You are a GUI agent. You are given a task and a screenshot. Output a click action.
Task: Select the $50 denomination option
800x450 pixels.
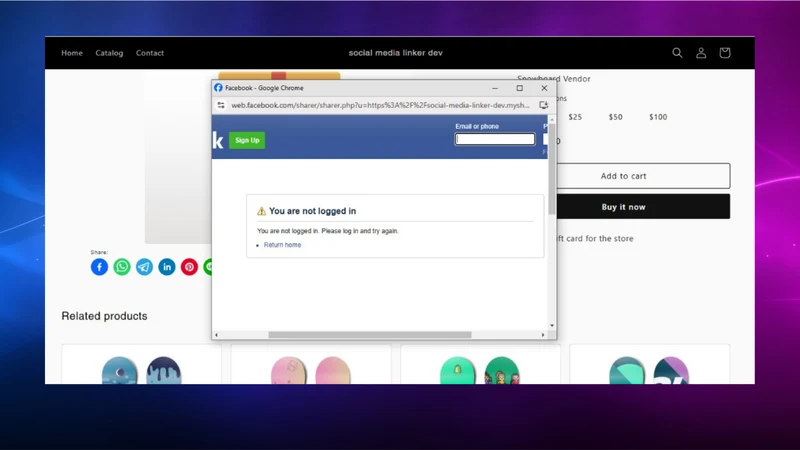tap(615, 117)
